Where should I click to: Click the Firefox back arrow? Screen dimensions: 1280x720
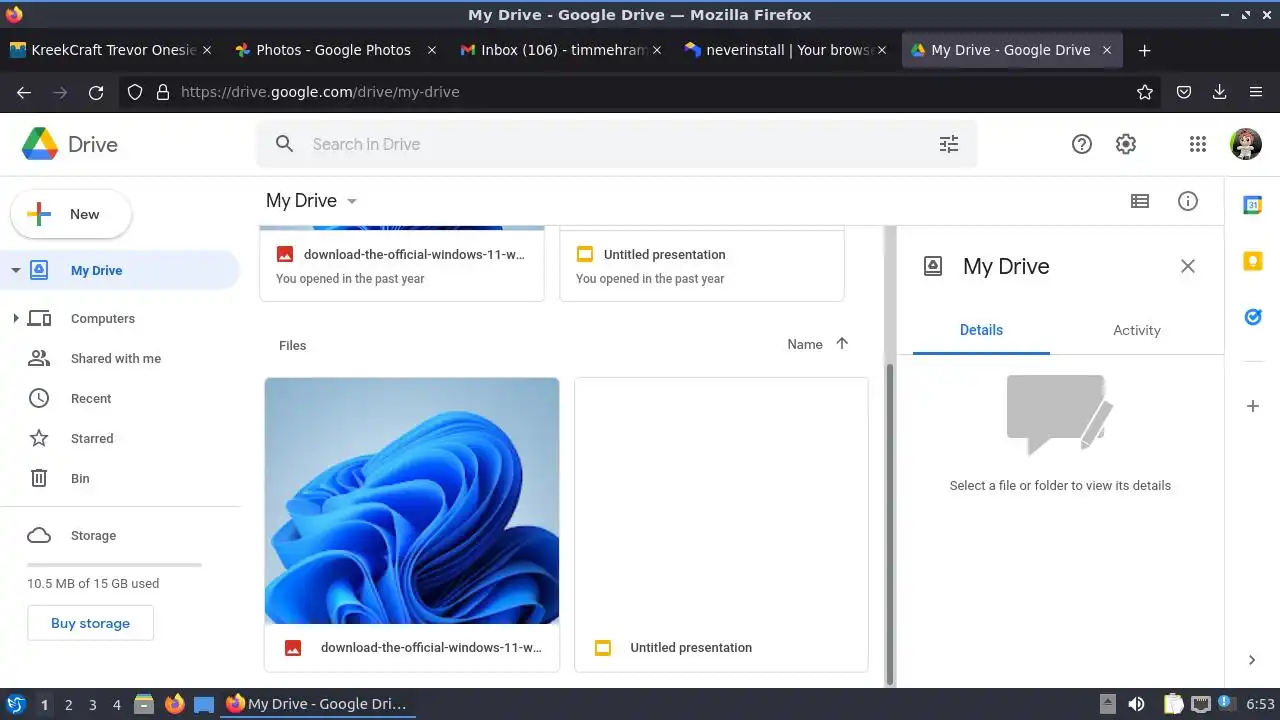[24, 92]
